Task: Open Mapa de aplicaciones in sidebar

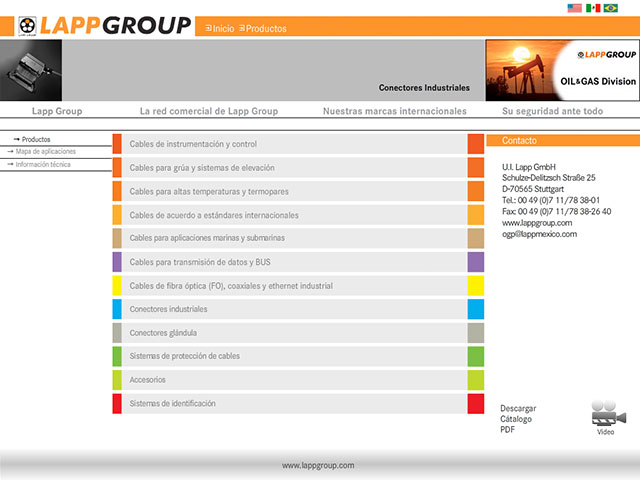Action: coord(42,151)
